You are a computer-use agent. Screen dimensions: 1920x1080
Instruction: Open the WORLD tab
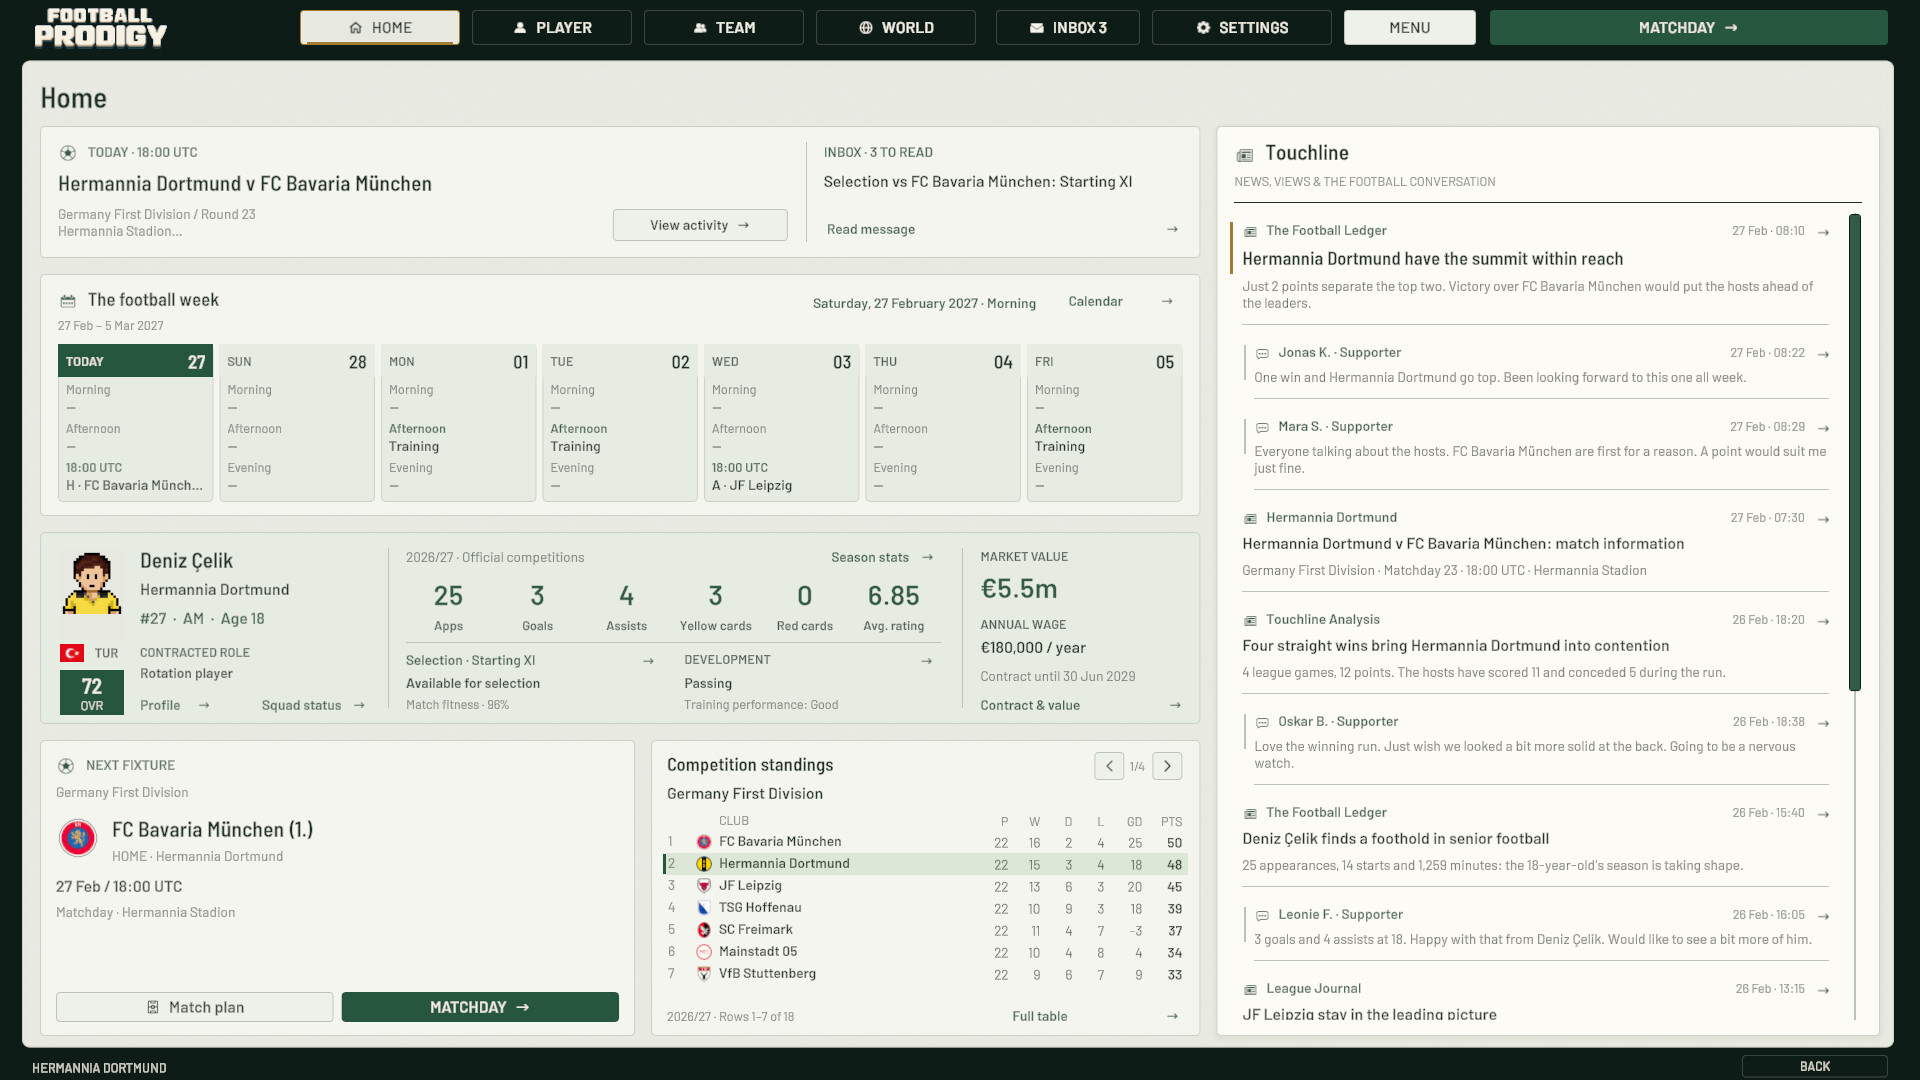pos(896,28)
